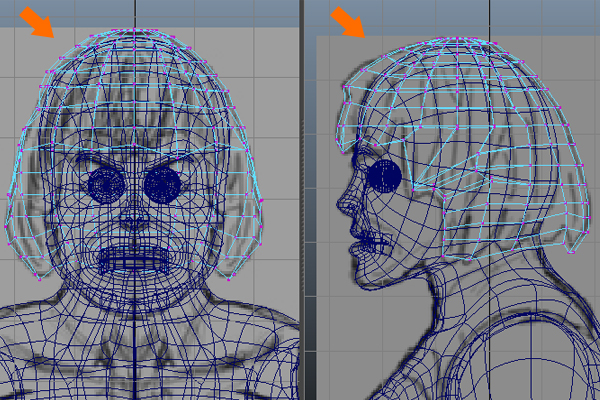
Task: Select the front view eye sphere on the left
Action: [106, 185]
